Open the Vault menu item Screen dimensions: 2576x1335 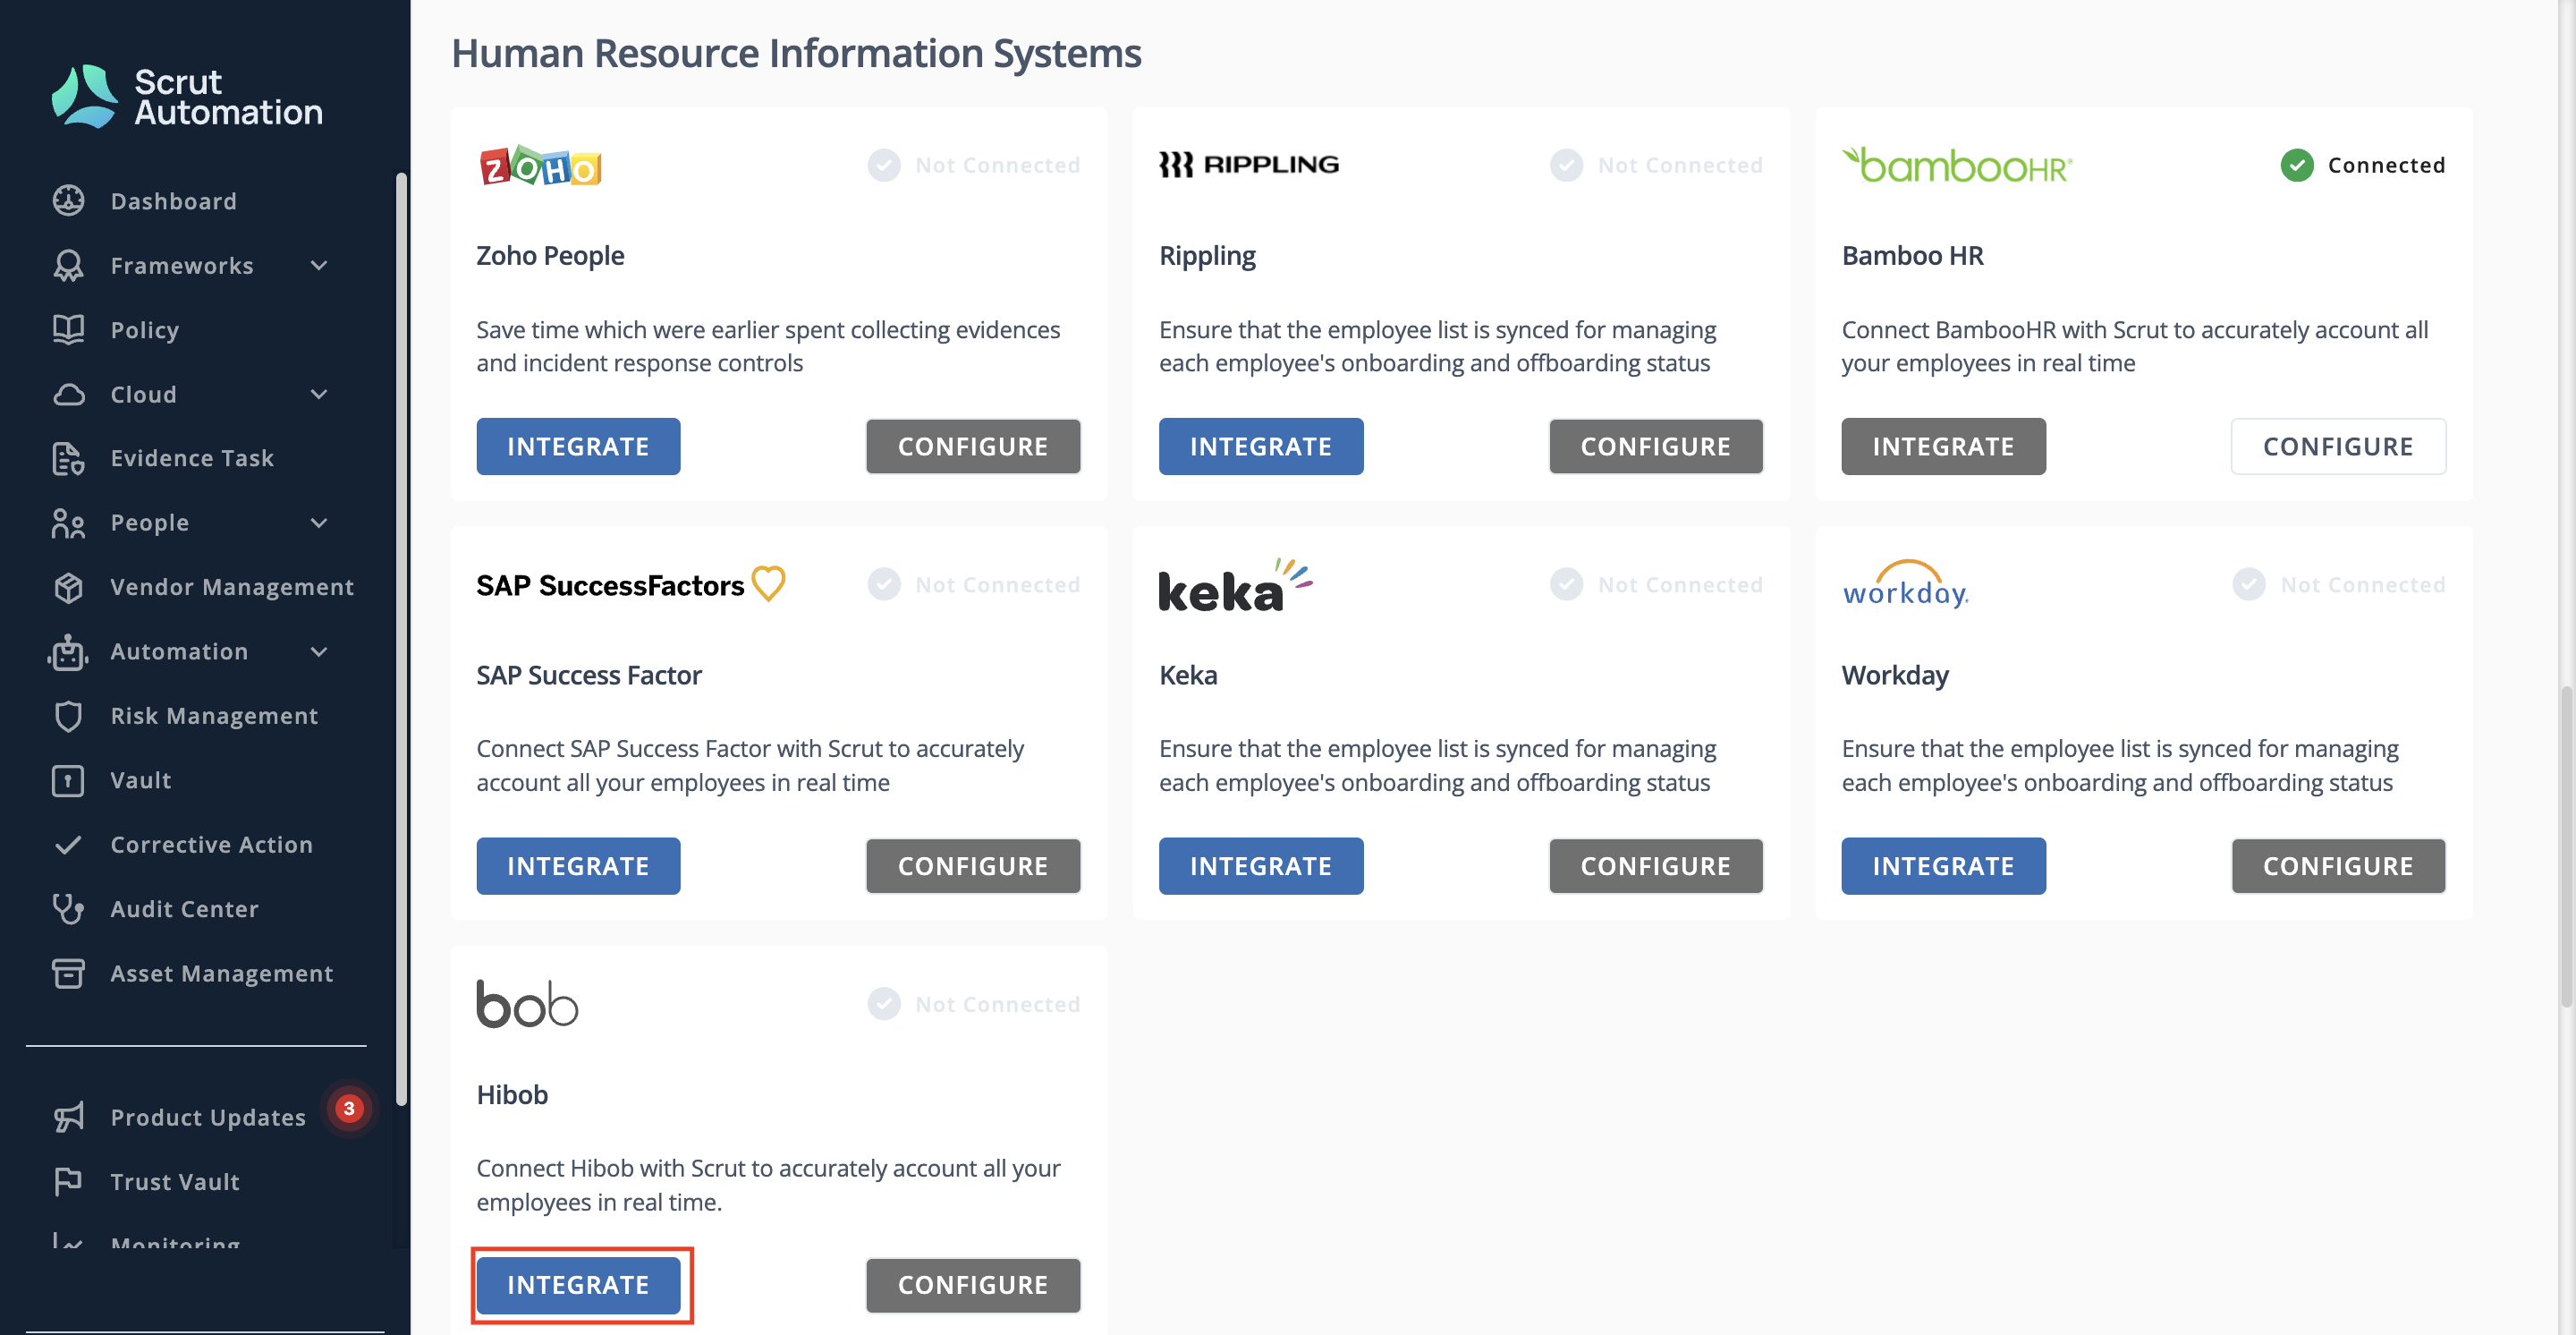pyautogui.click(x=141, y=780)
